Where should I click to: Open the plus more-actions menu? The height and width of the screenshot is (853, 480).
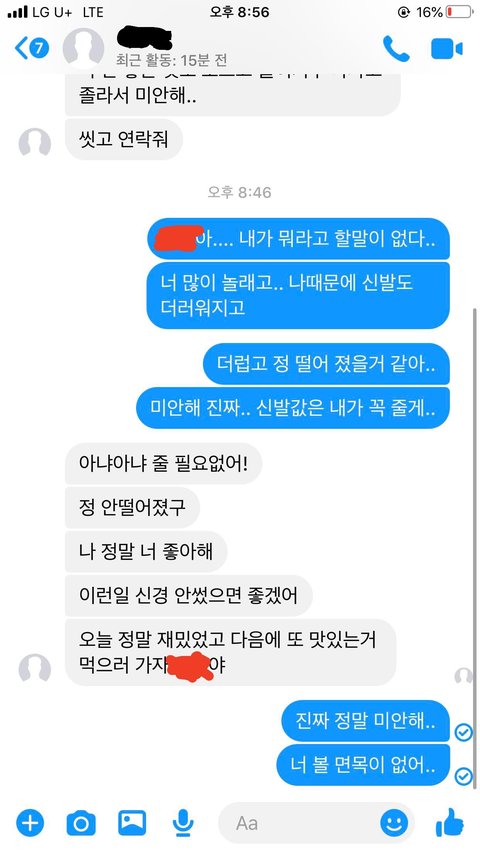tap(30, 822)
